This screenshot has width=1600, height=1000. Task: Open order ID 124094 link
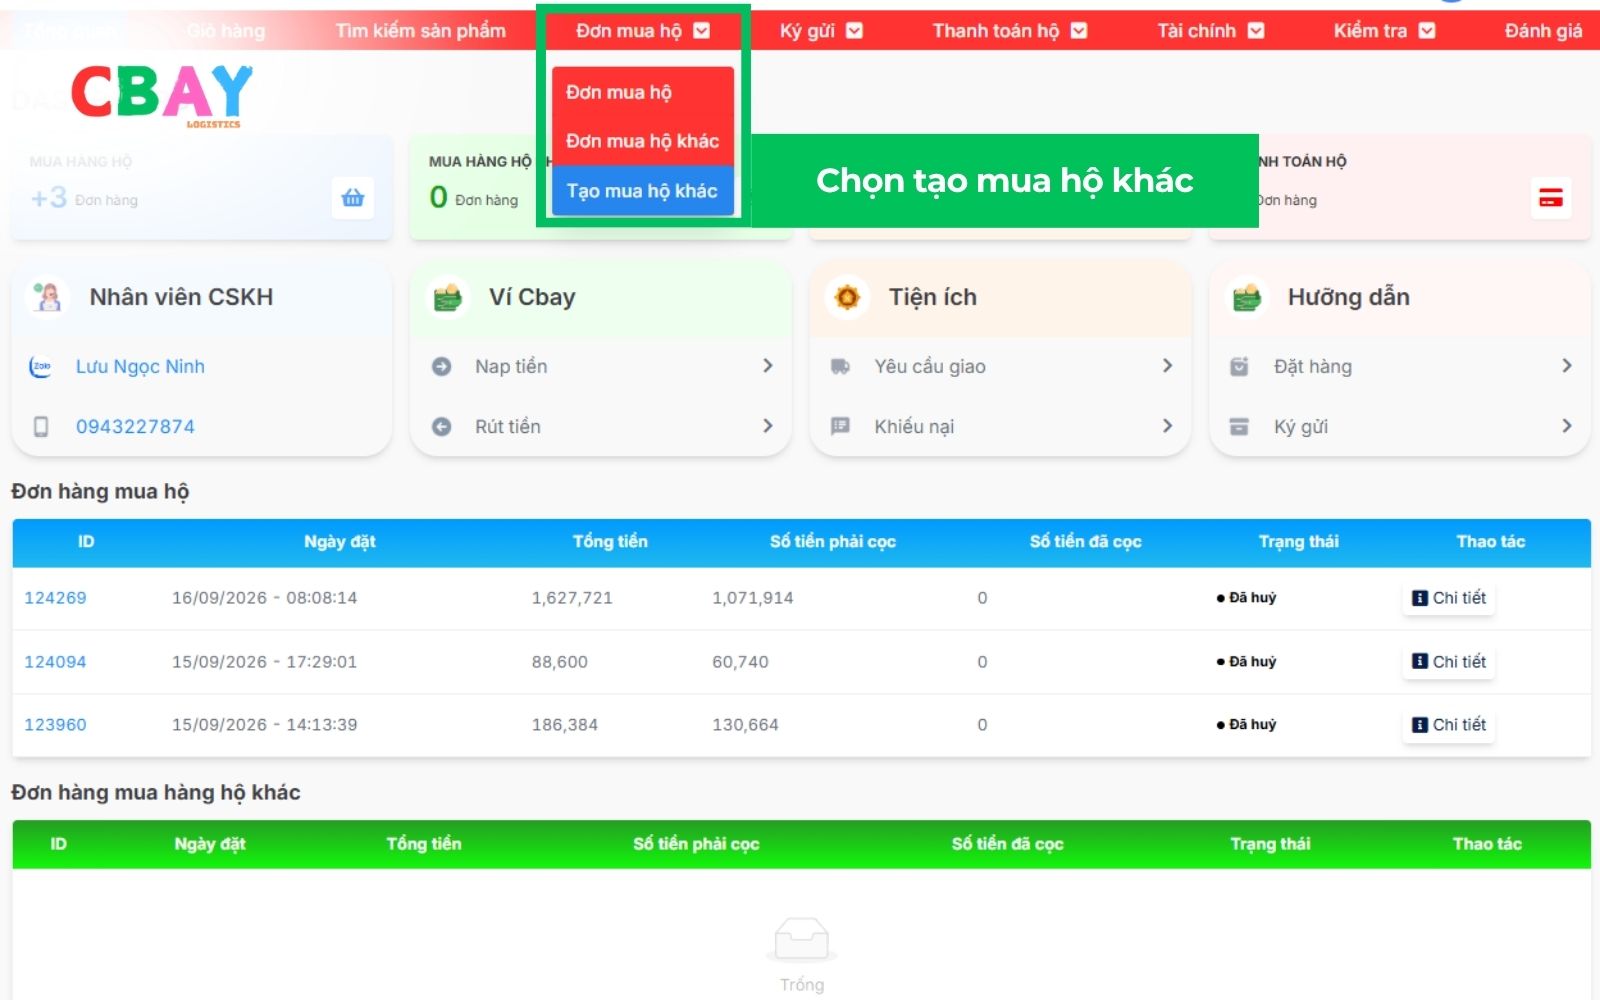[55, 662]
